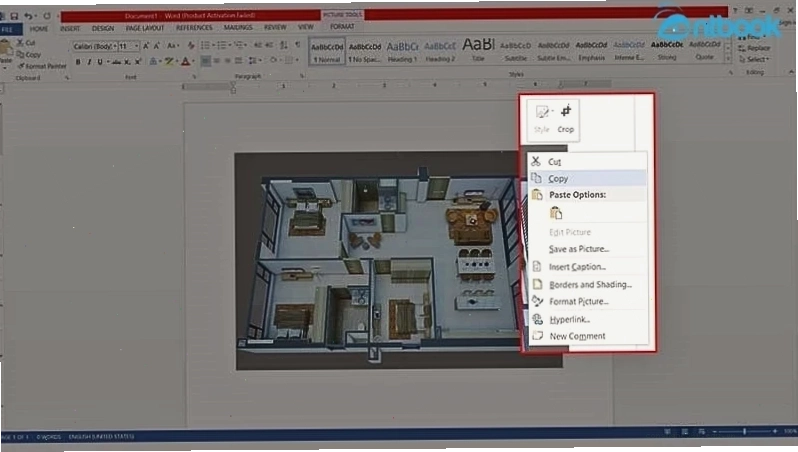The width and height of the screenshot is (798, 452).
Task: Toggle Superscript formatting
Action: click(138, 62)
